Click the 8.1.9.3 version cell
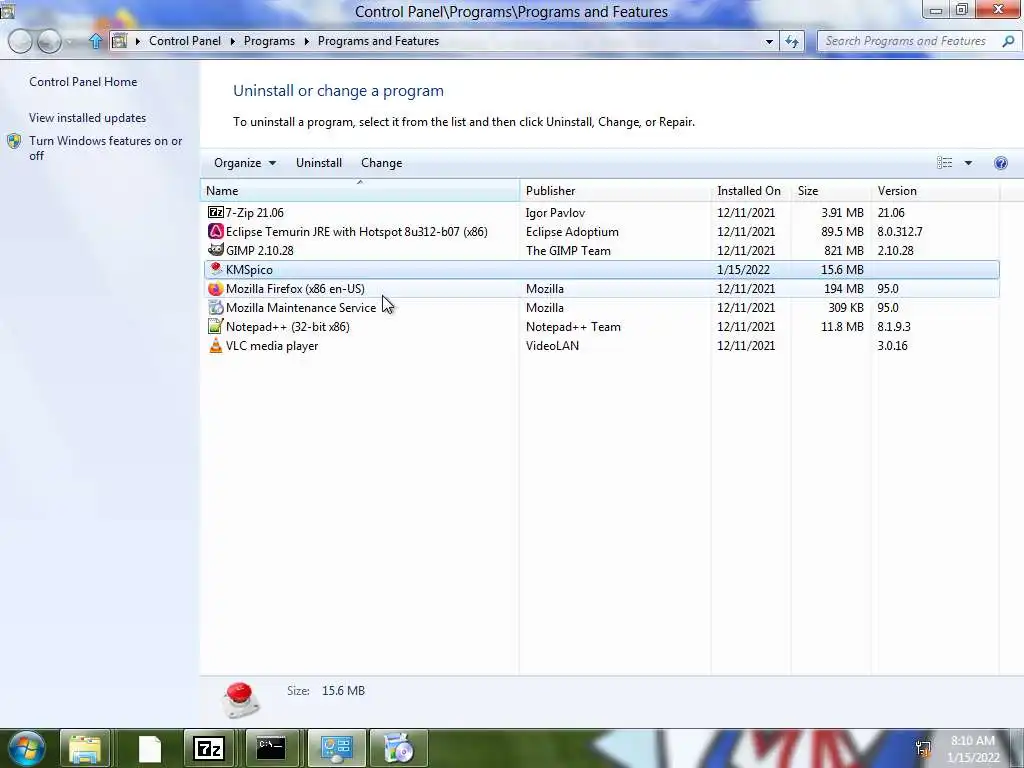 [x=894, y=326]
